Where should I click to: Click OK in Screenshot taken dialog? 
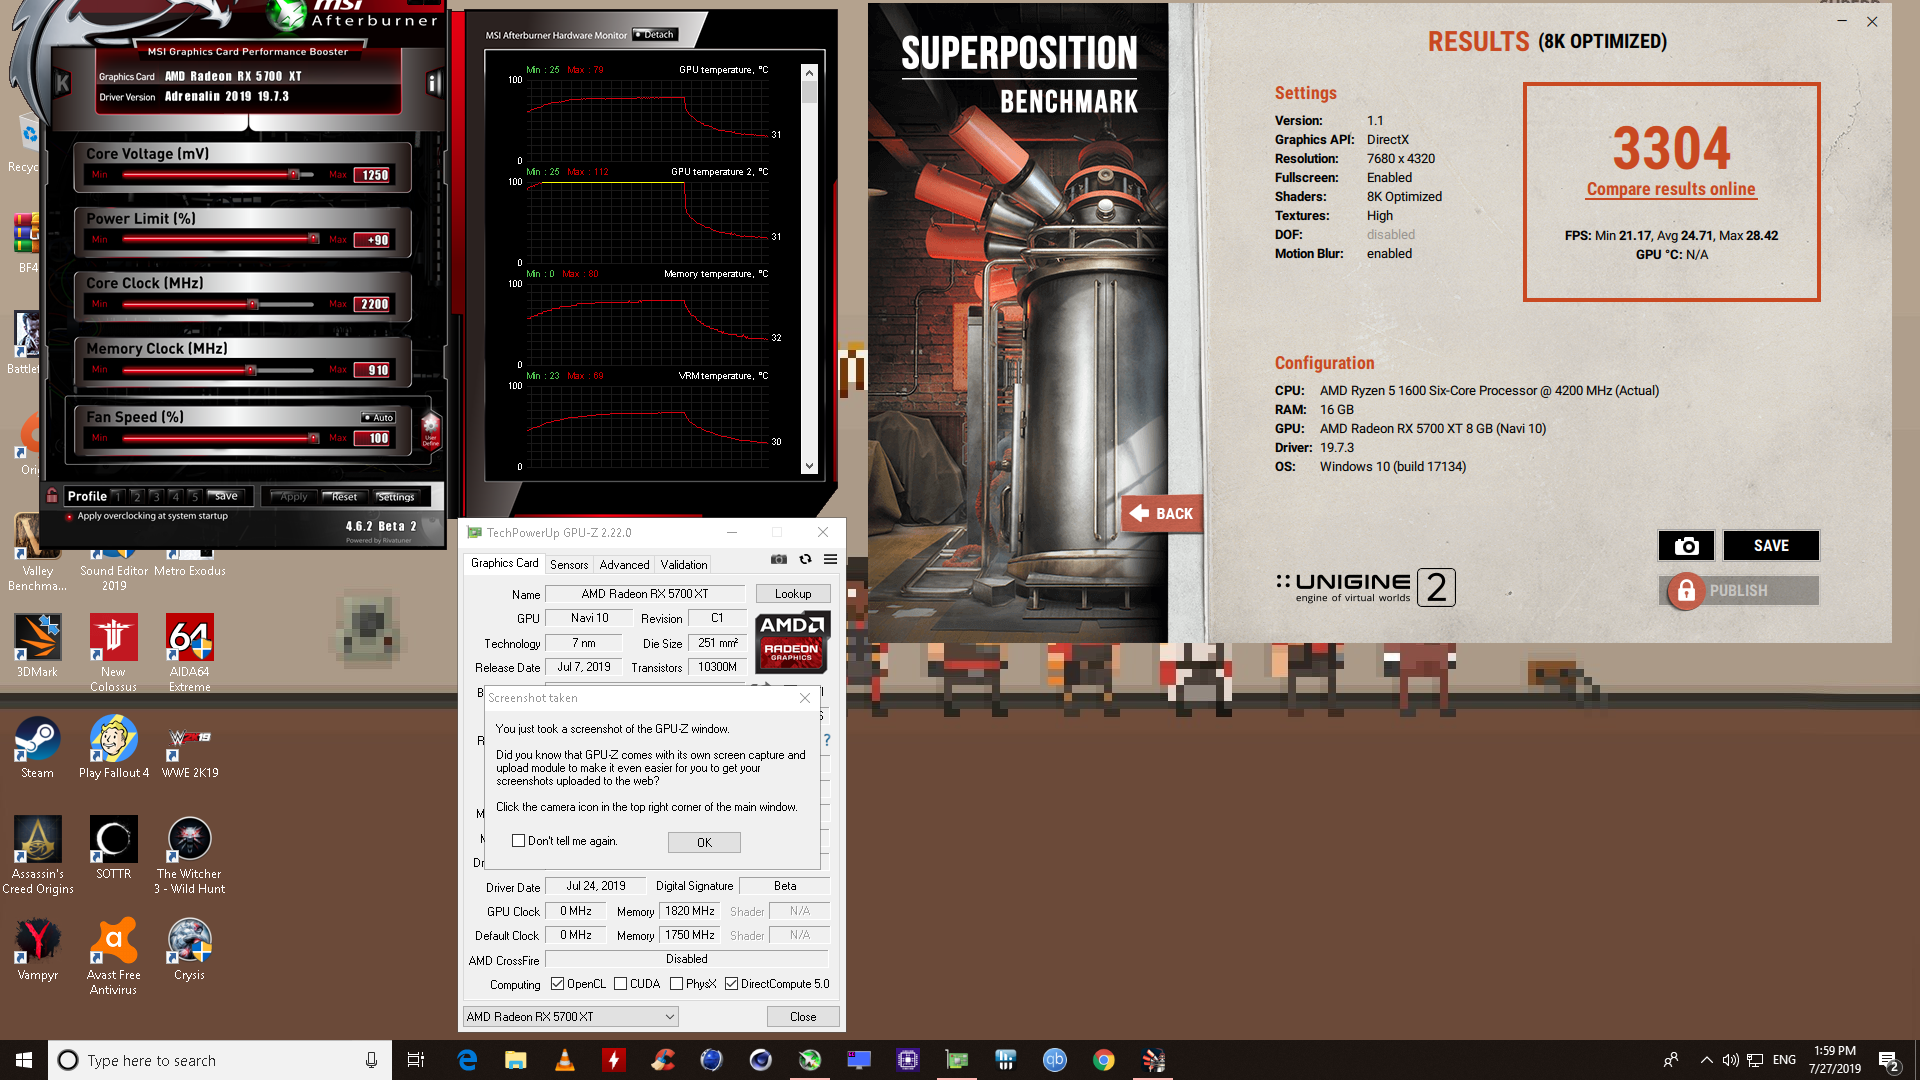[x=704, y=842]
